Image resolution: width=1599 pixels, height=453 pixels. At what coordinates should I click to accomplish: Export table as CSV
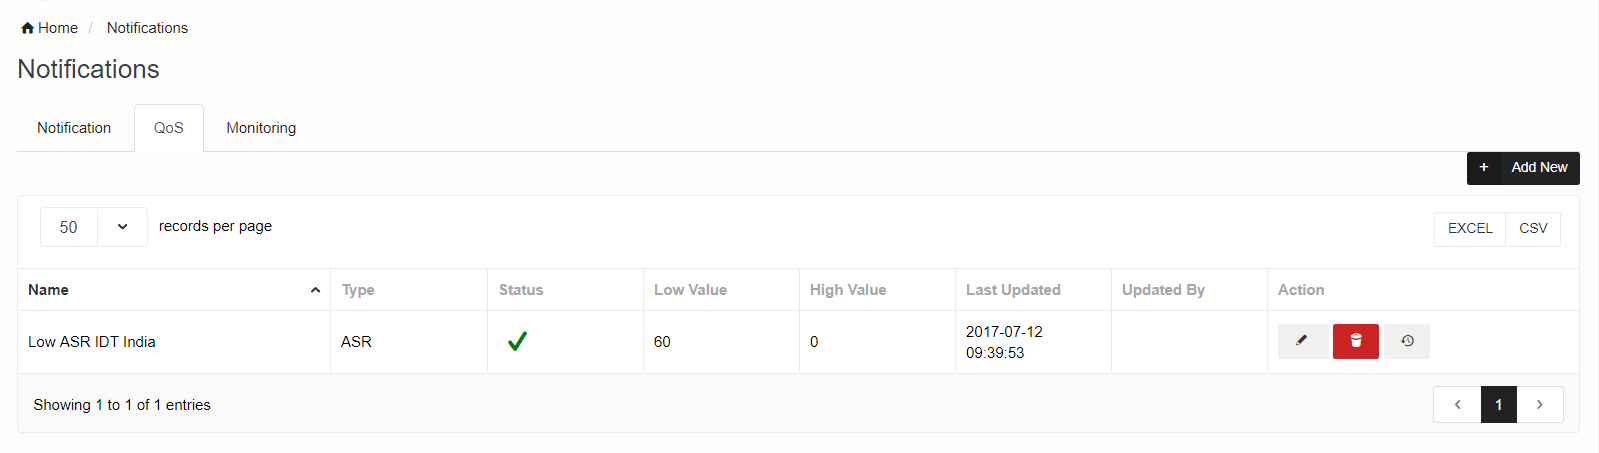coord(1533,229)
